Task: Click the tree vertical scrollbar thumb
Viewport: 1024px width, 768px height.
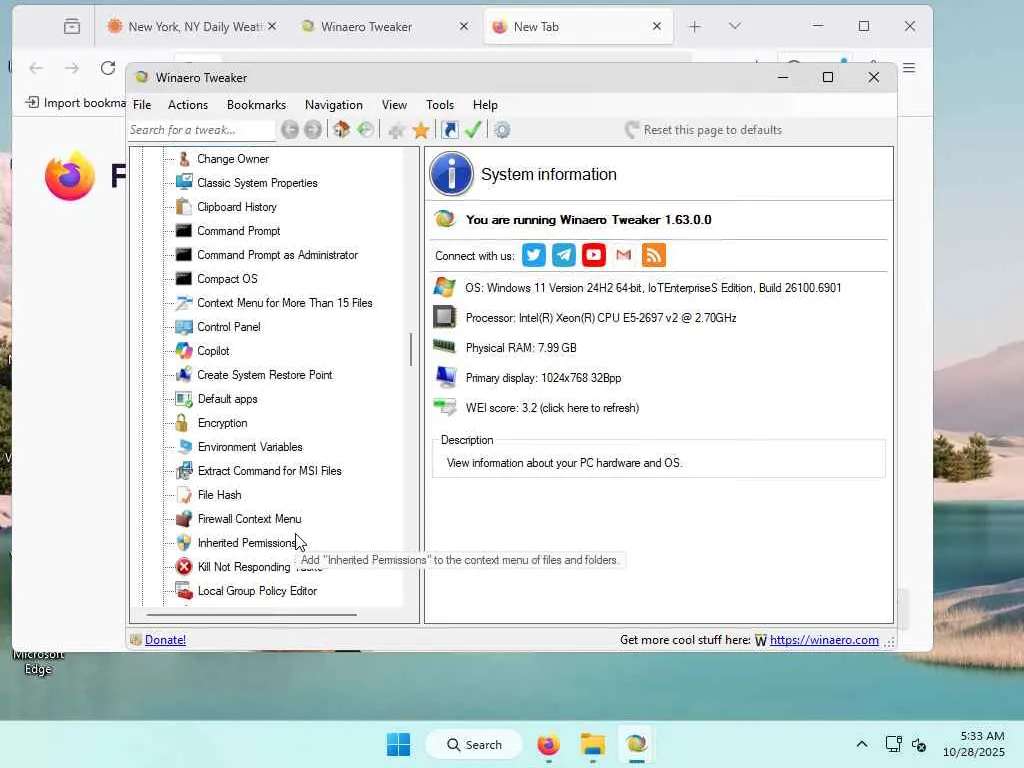Action: click(x=411, y=349)
